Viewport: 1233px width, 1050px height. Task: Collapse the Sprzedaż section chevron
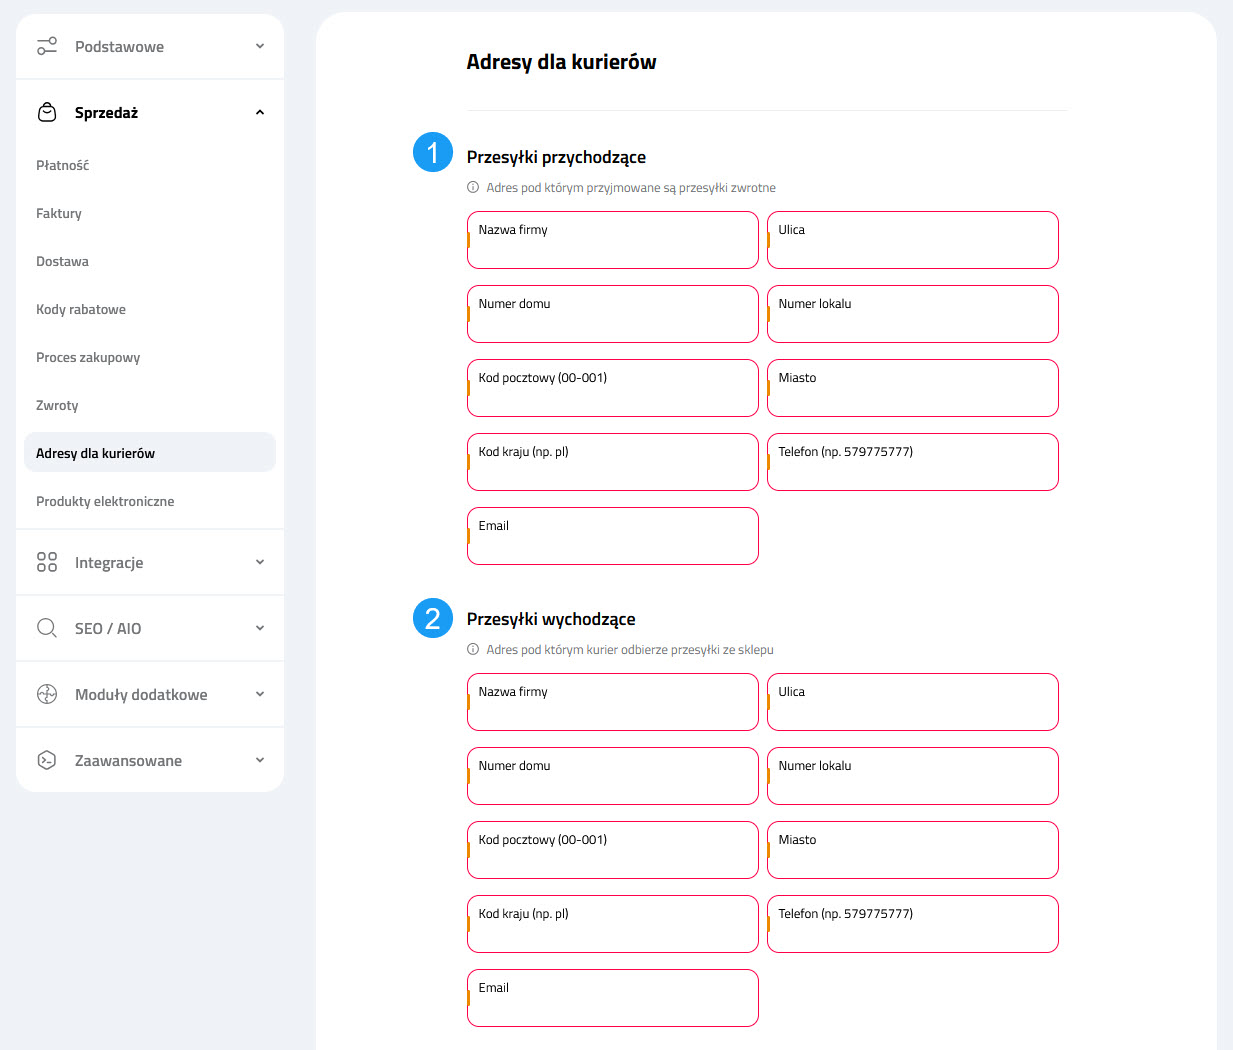(x=260, y=112)
